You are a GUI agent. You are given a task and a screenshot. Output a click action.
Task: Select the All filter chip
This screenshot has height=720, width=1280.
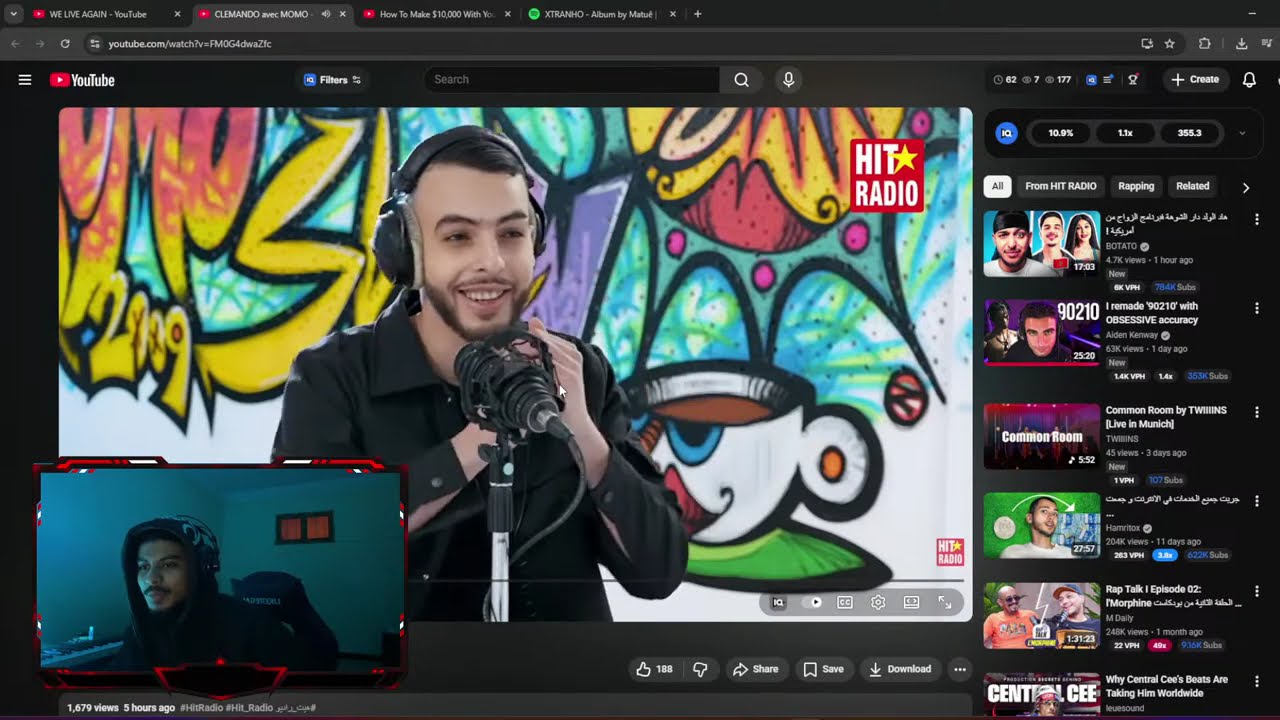pyautogui.click(x=997, y=186)
